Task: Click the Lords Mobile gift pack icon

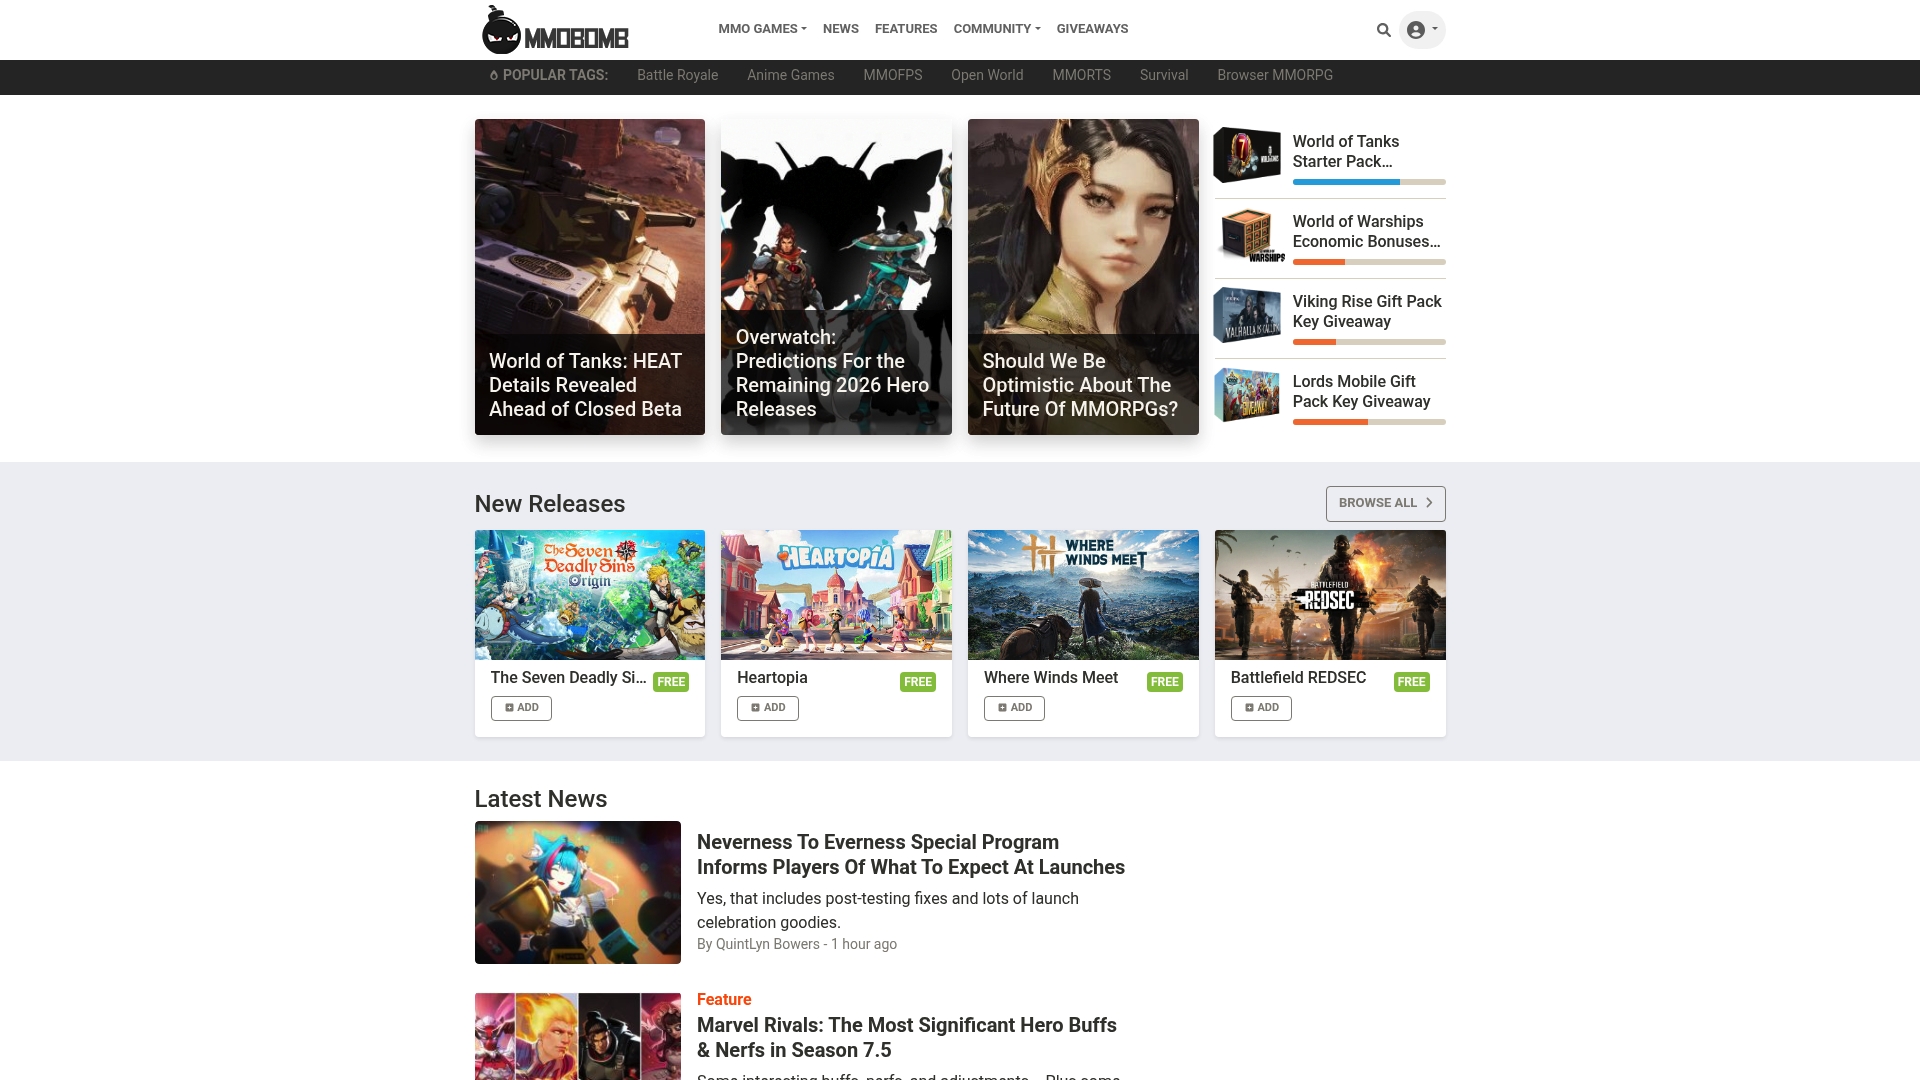Action: 1247,395
